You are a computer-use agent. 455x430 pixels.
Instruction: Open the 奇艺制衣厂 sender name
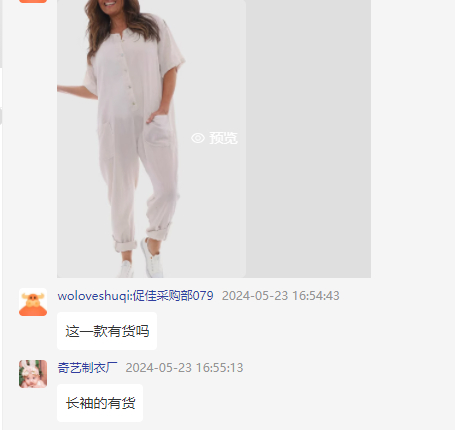pos(87,368)
